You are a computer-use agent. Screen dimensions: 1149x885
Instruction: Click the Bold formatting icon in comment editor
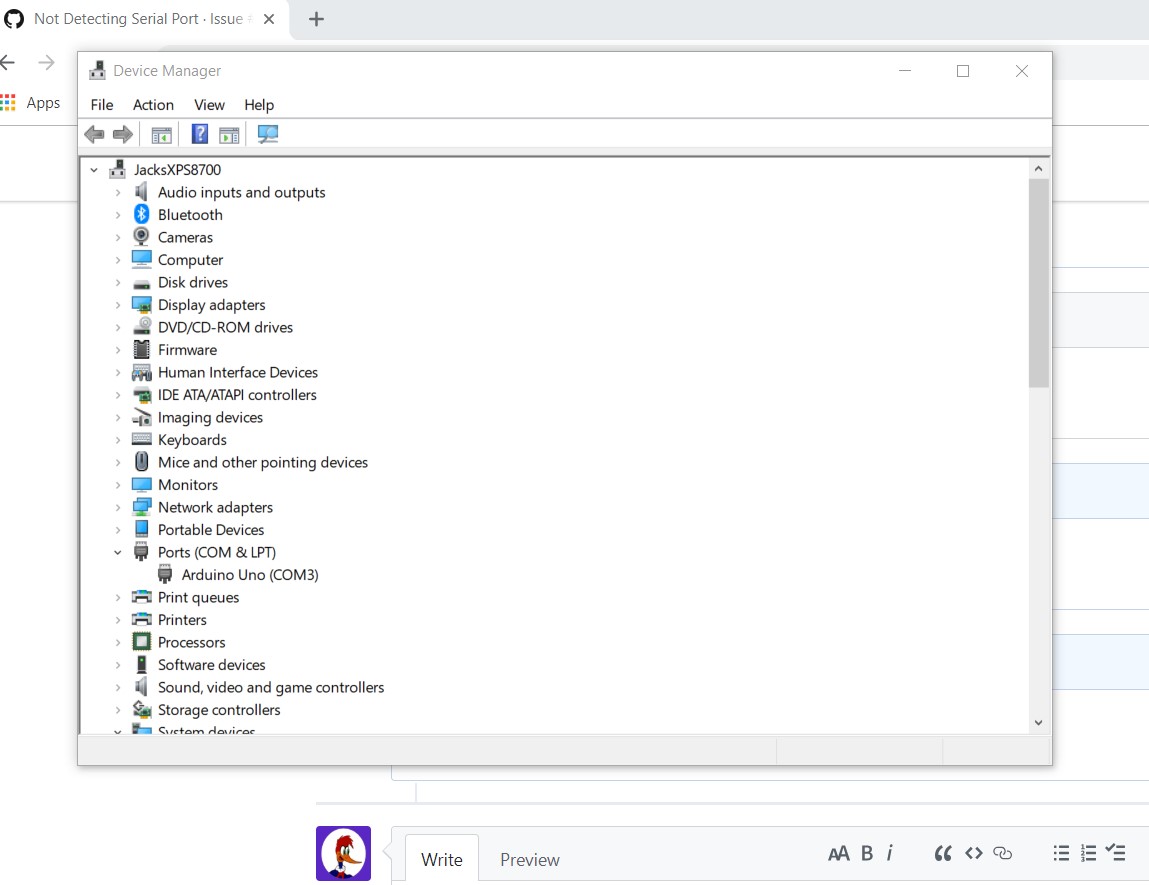(867, 853)
